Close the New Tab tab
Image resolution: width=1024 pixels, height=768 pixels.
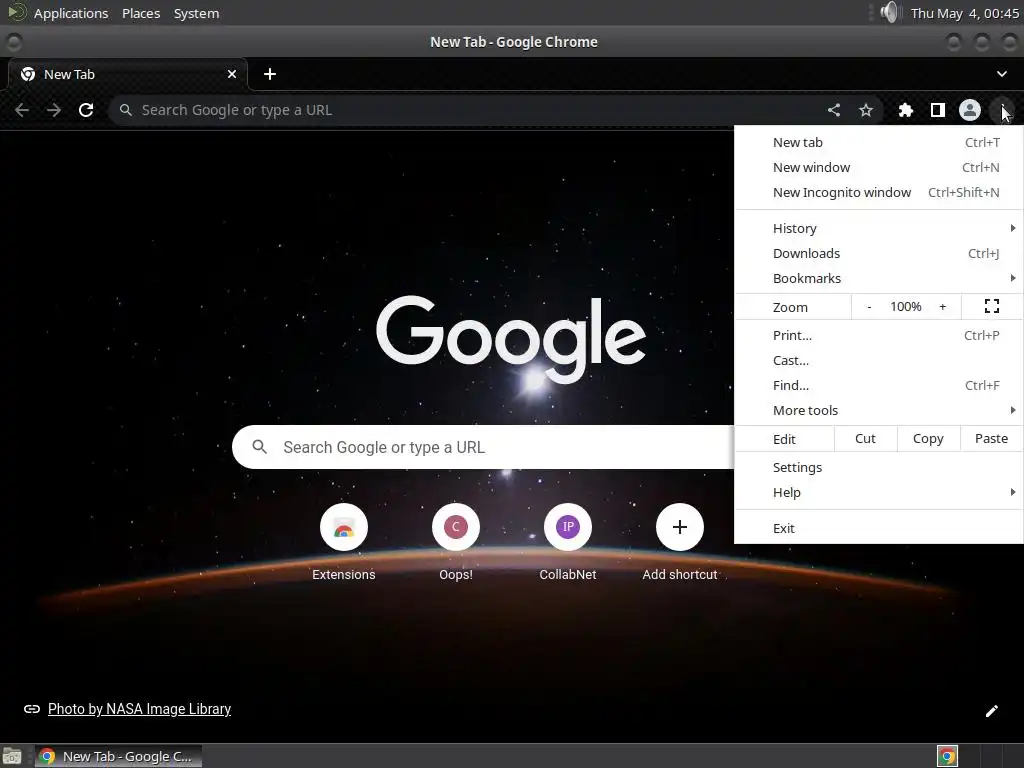click(x=232, y=74)
